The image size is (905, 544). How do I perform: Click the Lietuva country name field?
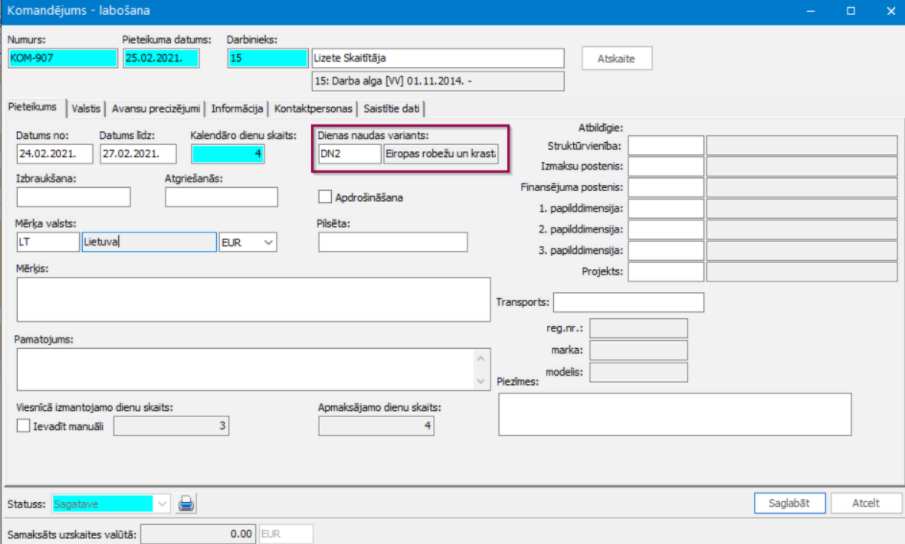(x=149, y=242)
